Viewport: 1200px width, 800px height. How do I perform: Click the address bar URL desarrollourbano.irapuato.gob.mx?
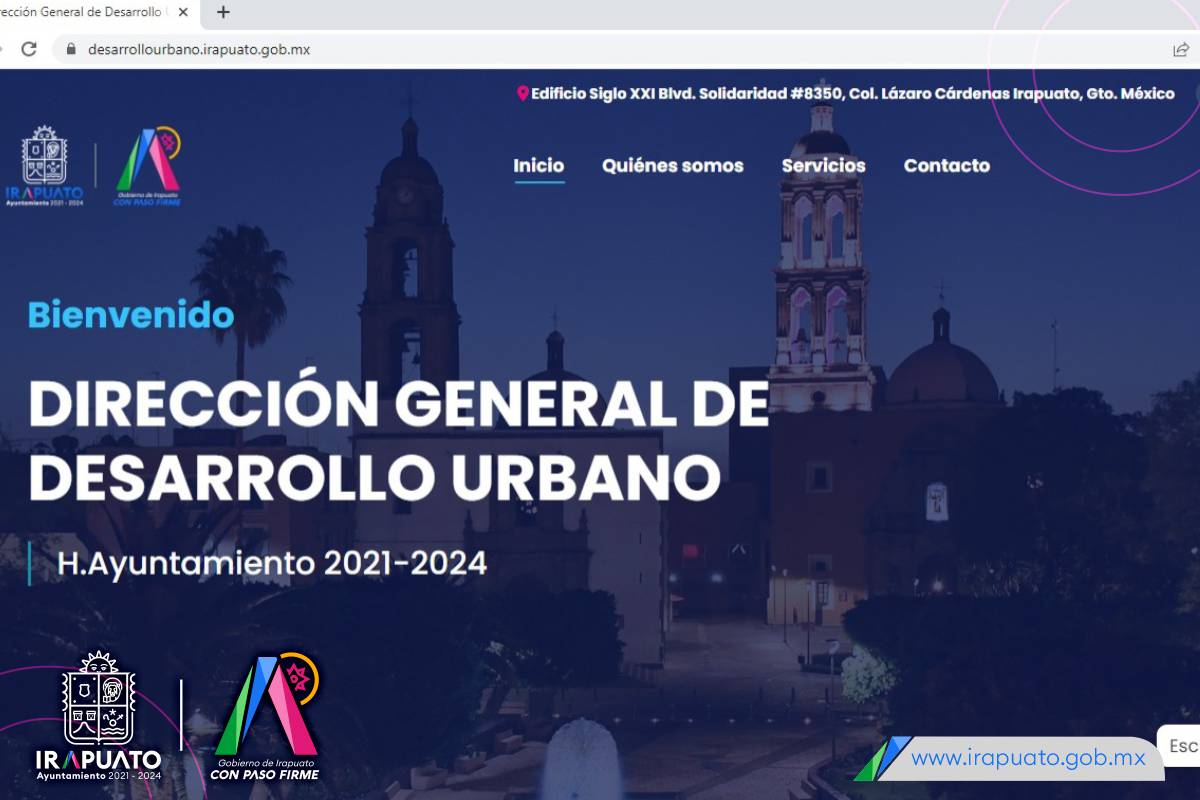[199, 48]
